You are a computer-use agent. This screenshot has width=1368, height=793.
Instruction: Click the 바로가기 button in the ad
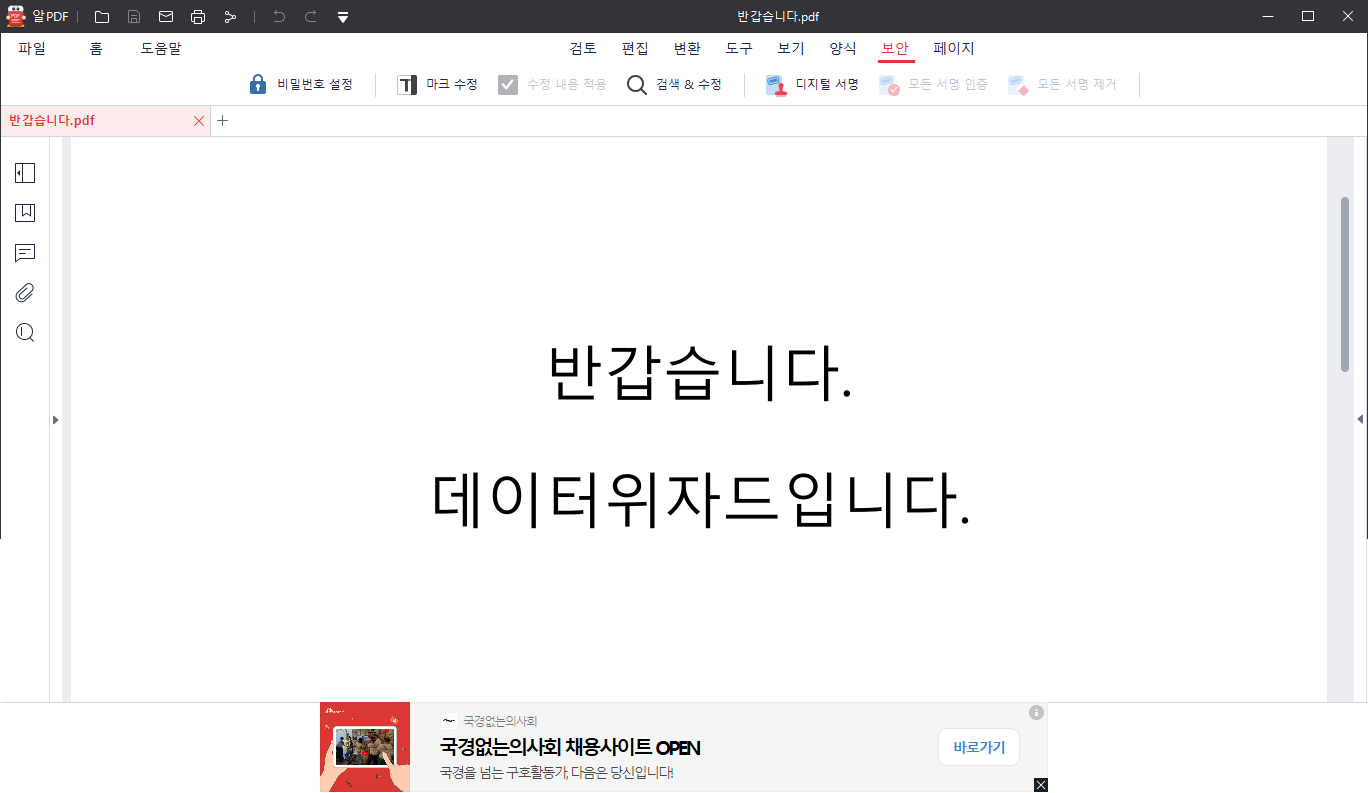pyautogui.click(x=978, y=747)
